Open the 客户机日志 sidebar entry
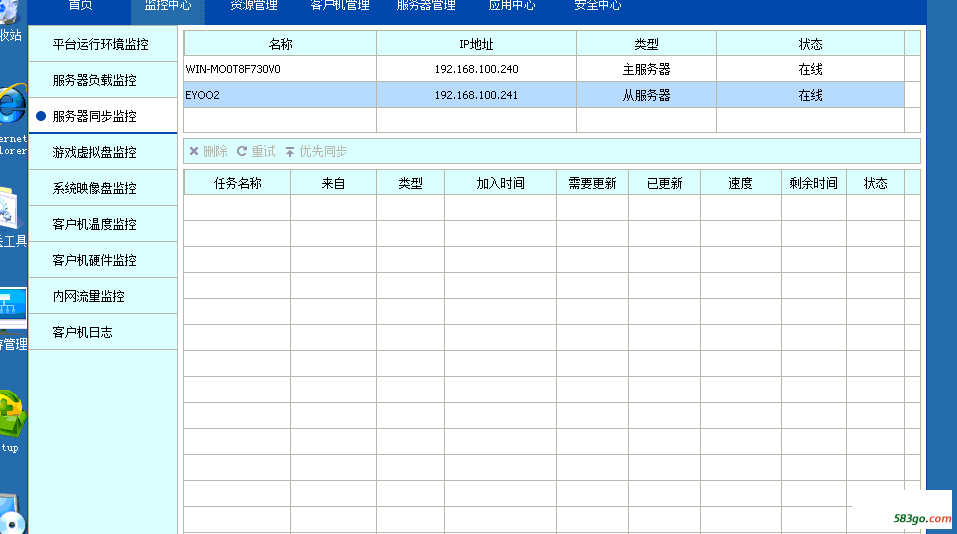This screenshot has width=957, height=534. (82, 332)
